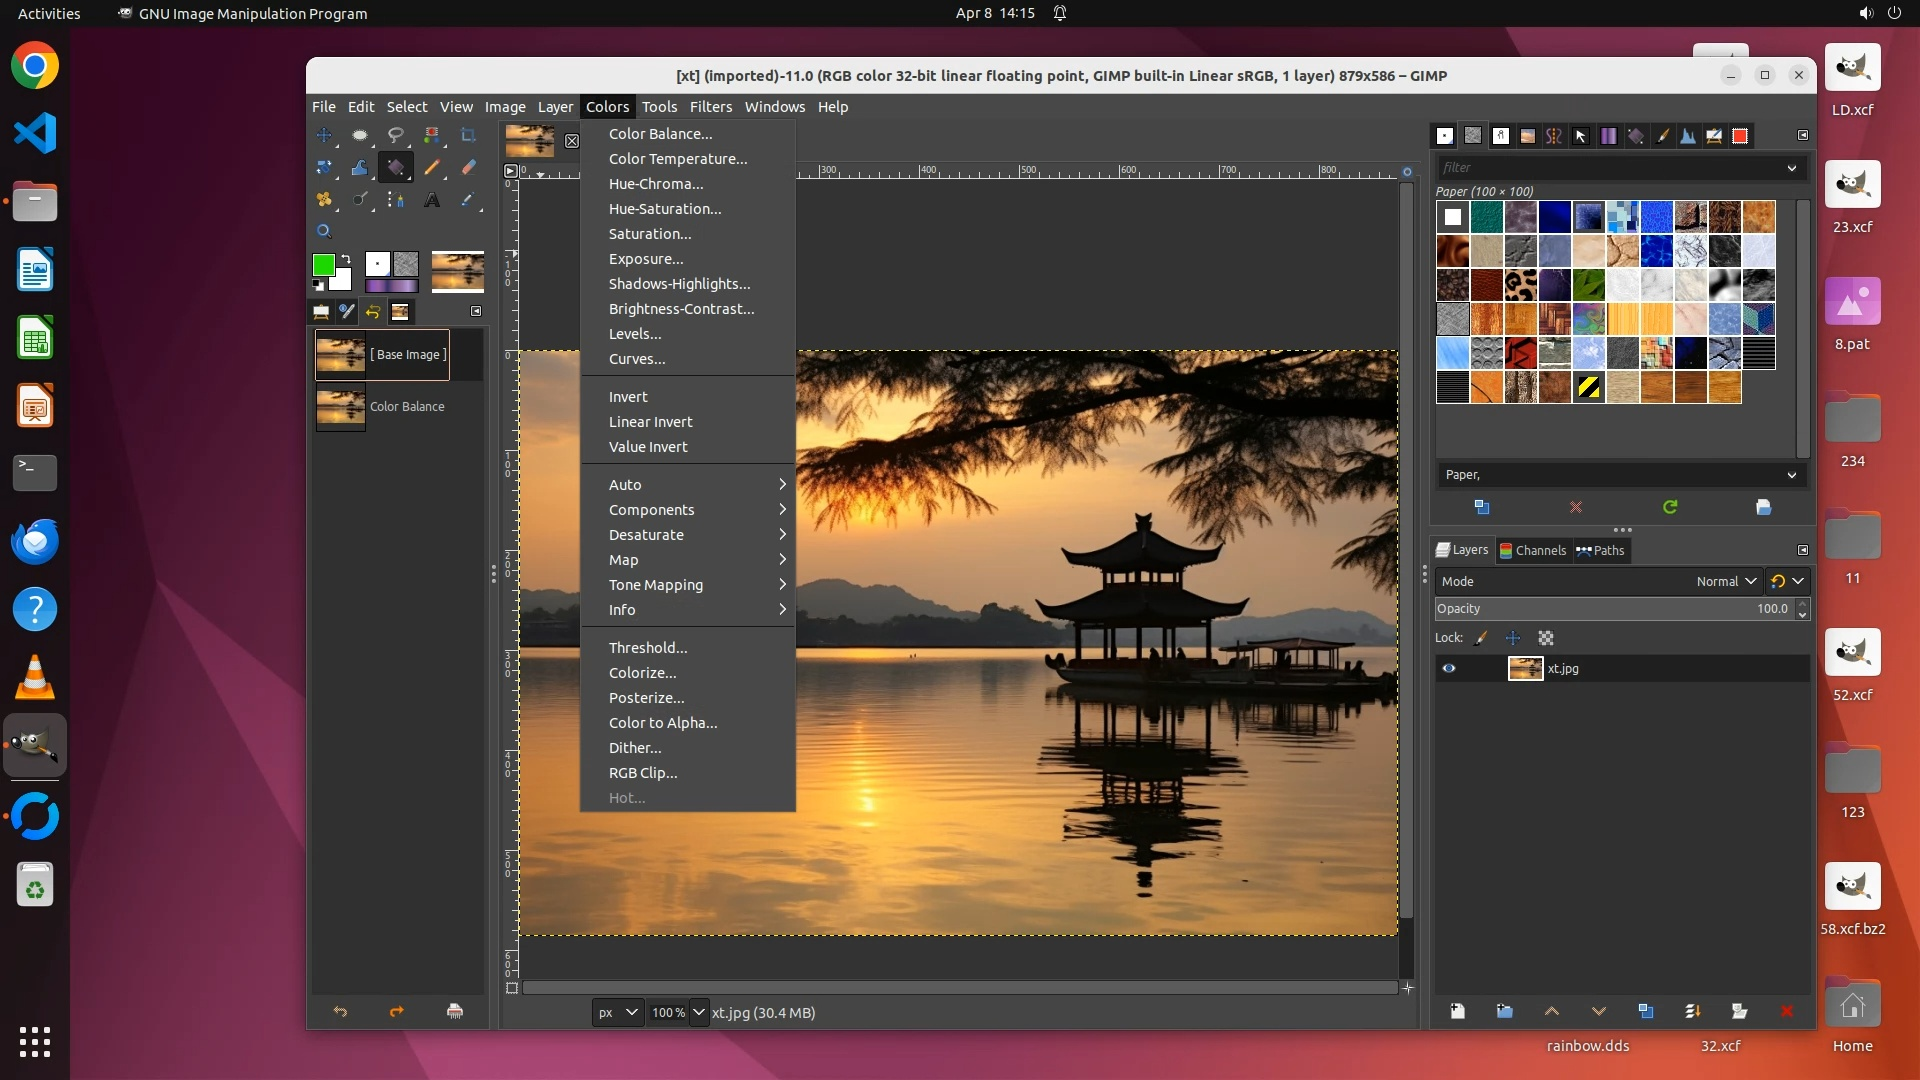
Task: Select the Free Select lasso tool
Action: point(396,135)
